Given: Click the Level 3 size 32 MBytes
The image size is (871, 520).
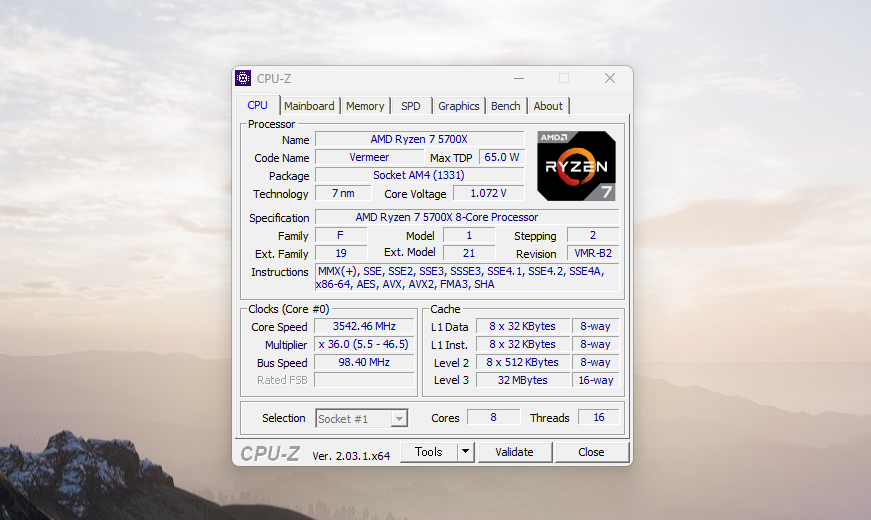Looking at the screenshot, I should (x=523, y=379).
